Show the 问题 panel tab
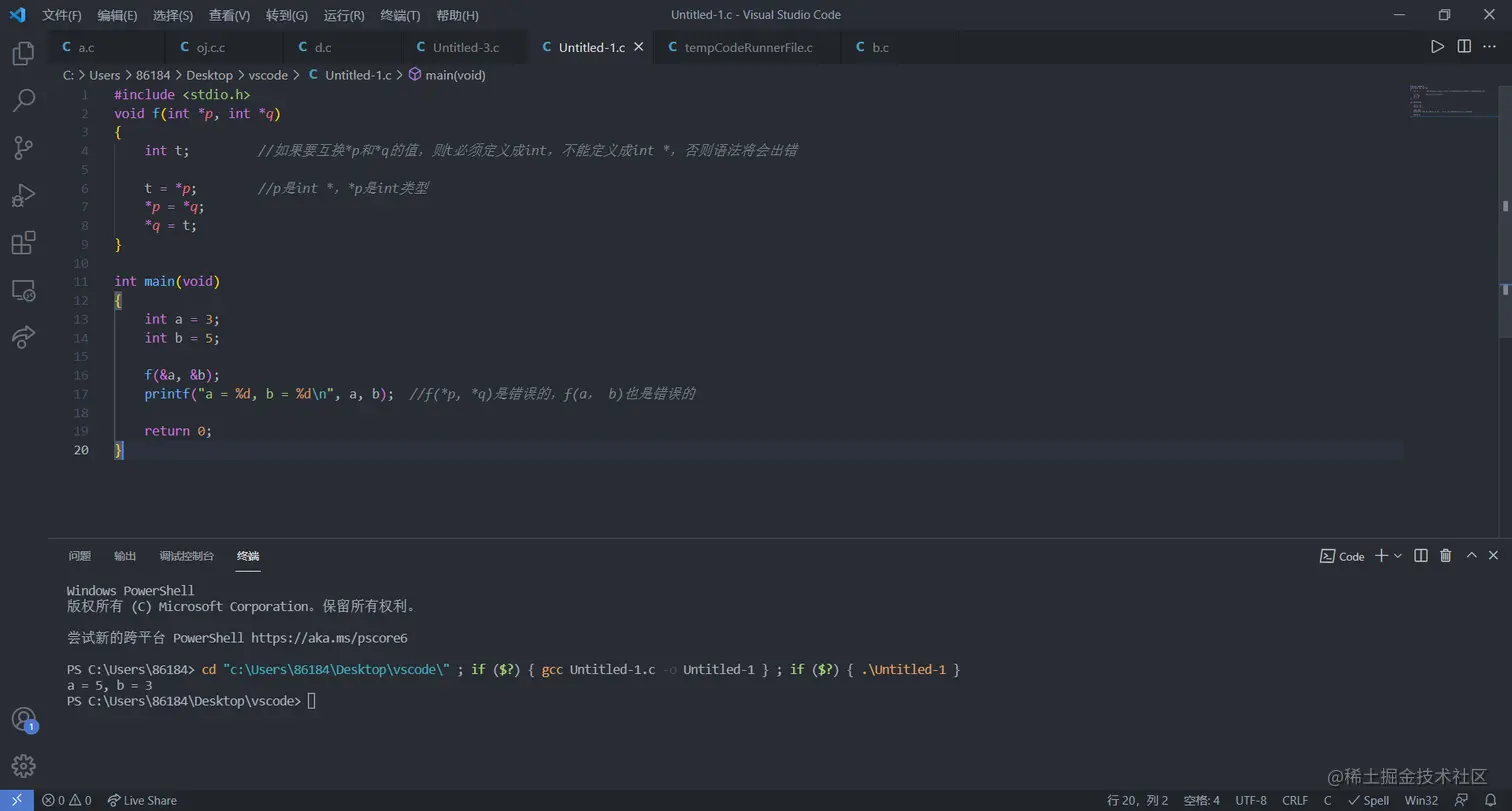The height and width of the screenshot is (811, 1512). pos(79,556)
